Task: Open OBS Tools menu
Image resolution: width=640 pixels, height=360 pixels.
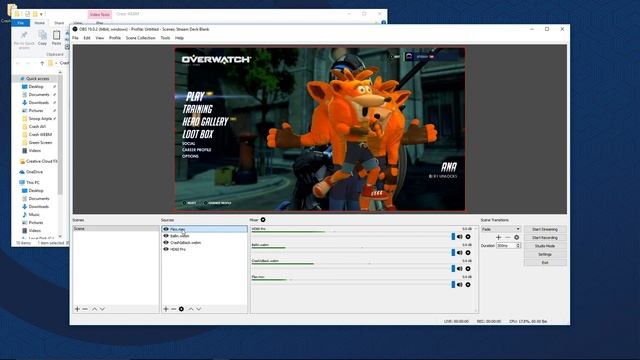Action: (165, 38)
